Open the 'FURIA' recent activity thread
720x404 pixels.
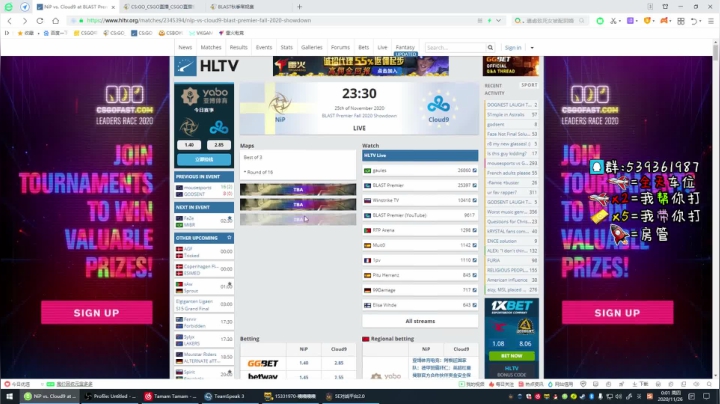[x=512, y=260]
